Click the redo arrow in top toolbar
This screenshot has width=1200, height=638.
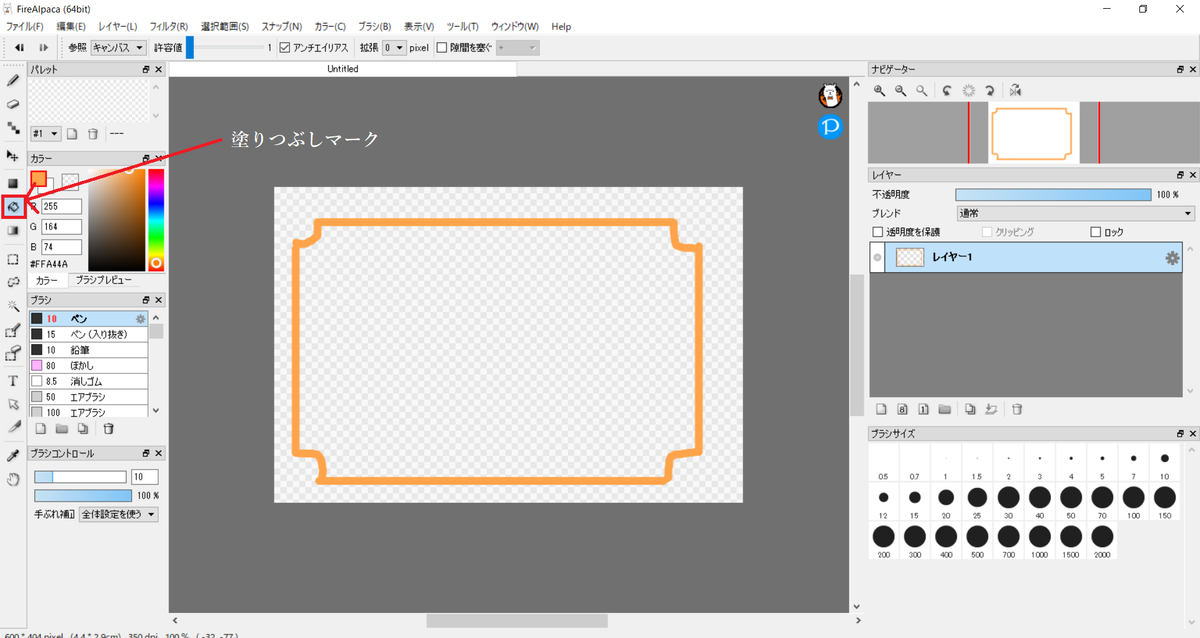[43, 47]
